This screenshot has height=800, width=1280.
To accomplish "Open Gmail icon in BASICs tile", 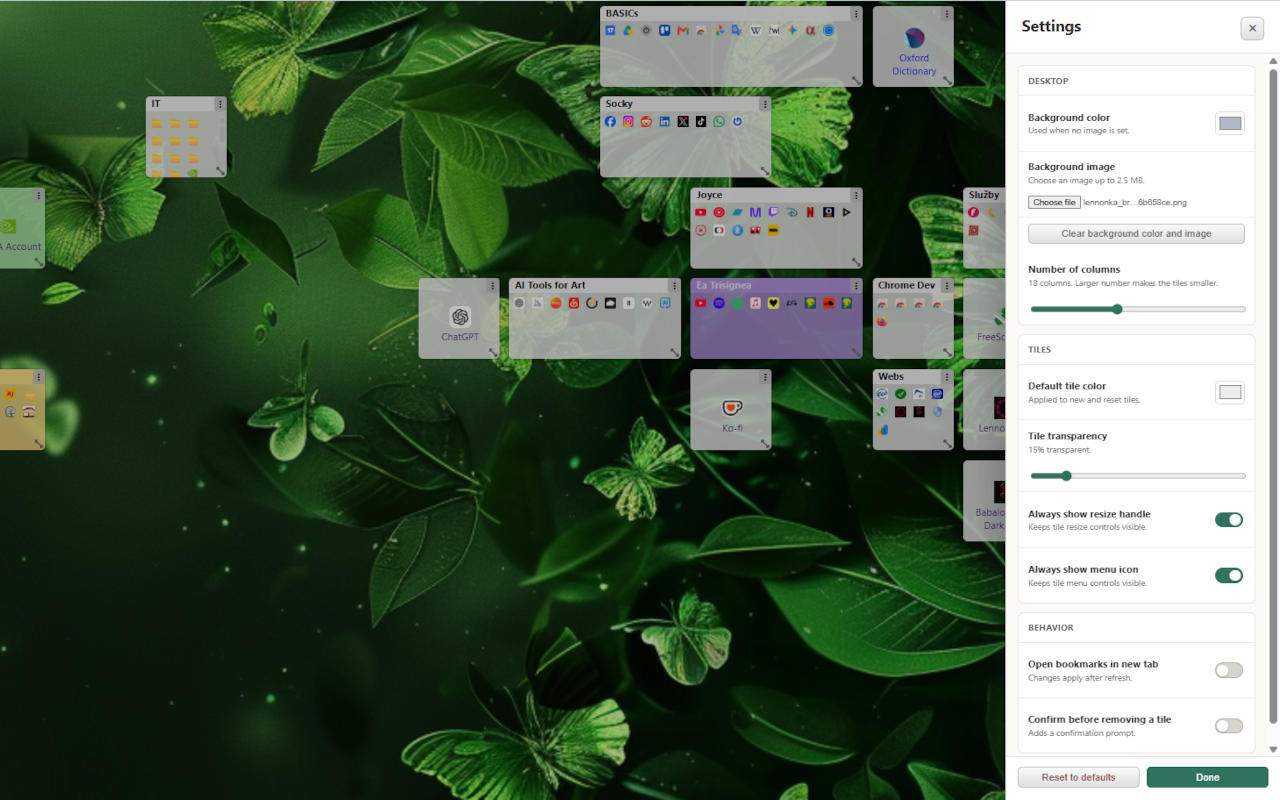I will (683, 31).
